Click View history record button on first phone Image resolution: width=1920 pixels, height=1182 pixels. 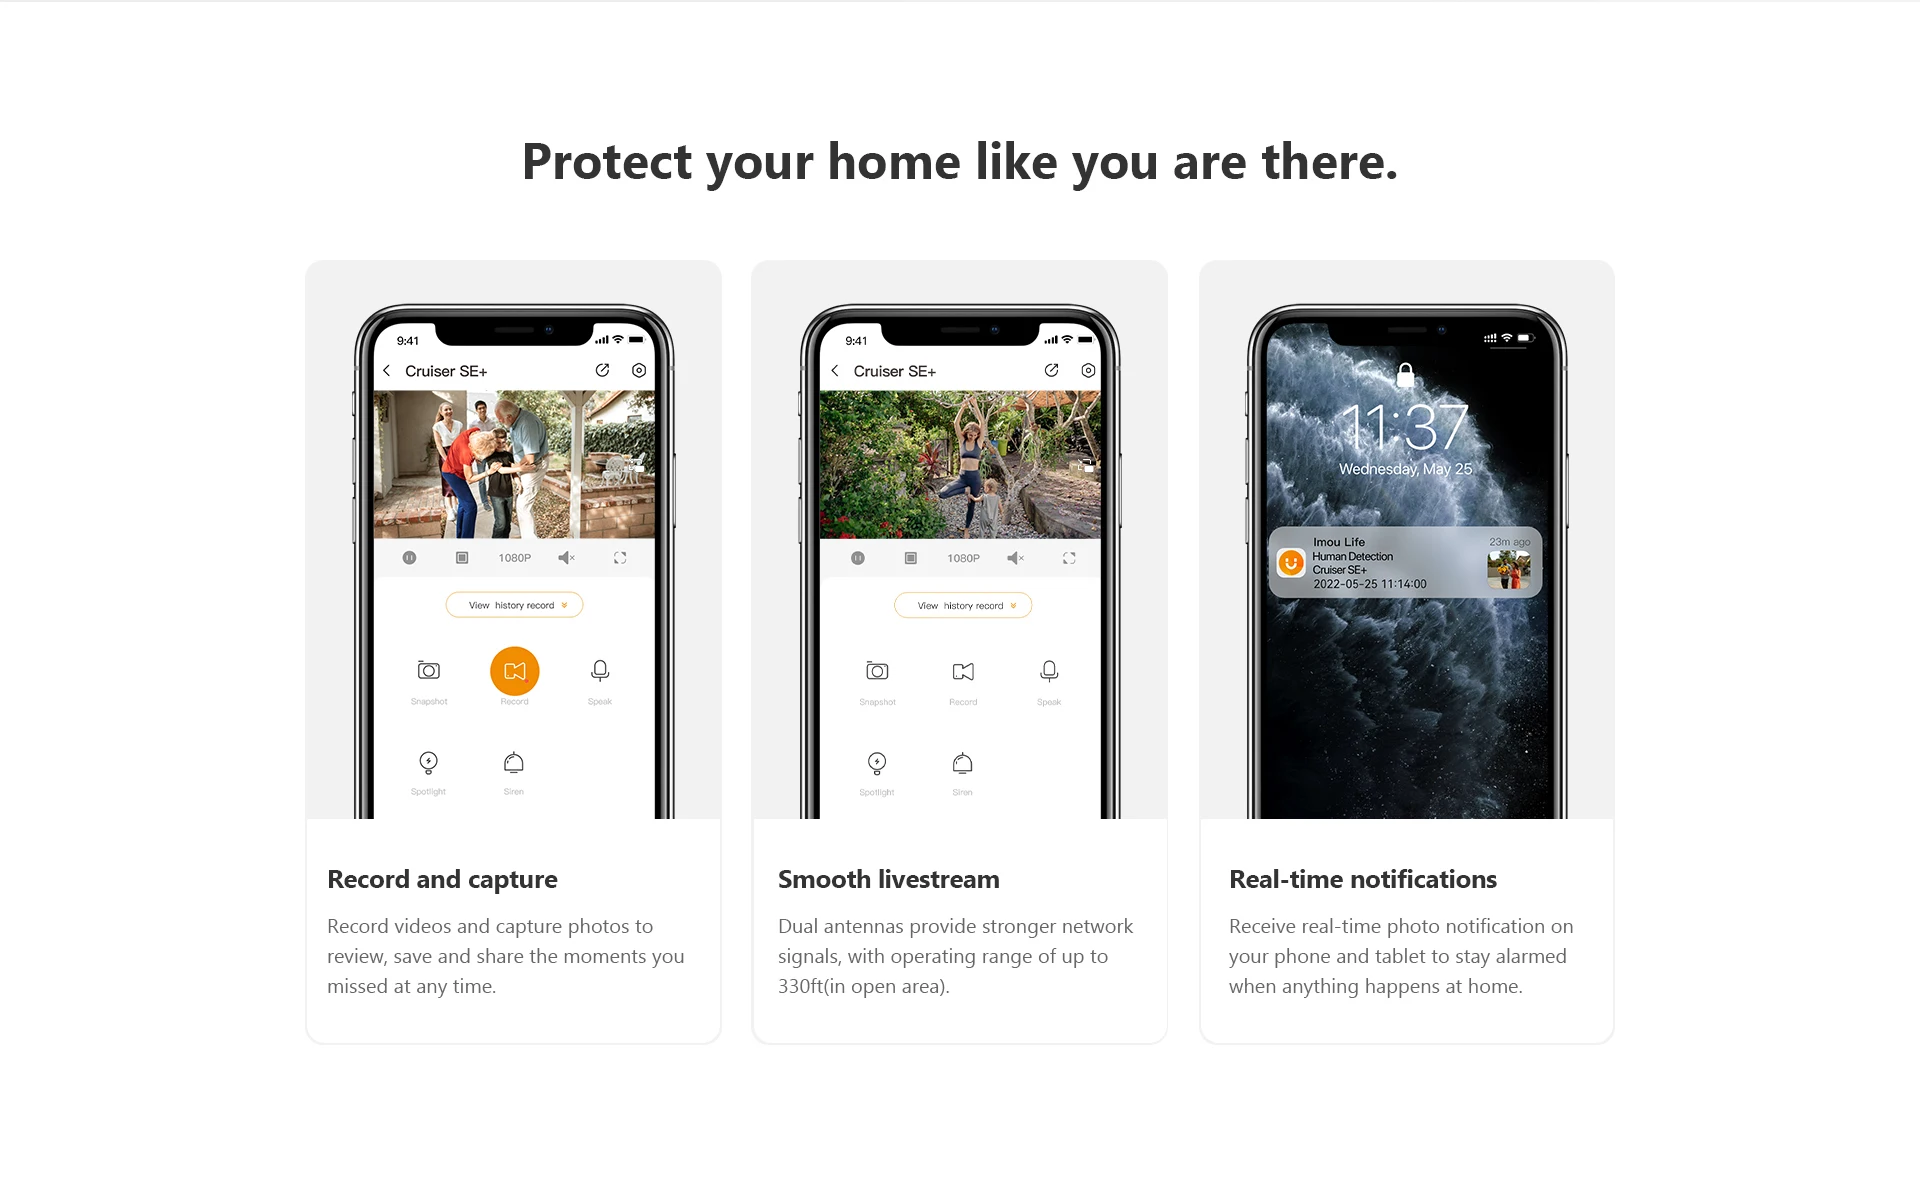(x=513, y=605)
